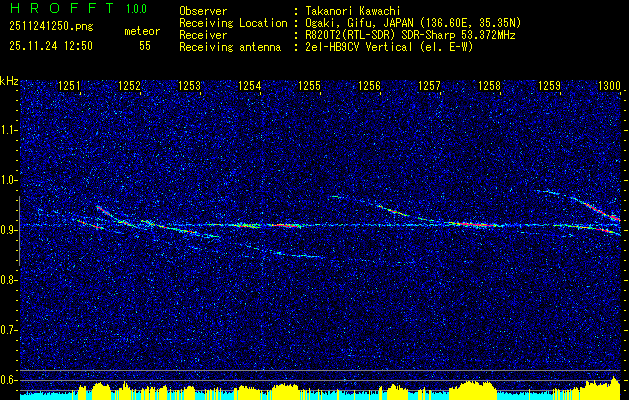This screenshot has height=400, width=629.
Task: Click the 1251 time marker
Action: pyautogui.click(x=69, y=86)
